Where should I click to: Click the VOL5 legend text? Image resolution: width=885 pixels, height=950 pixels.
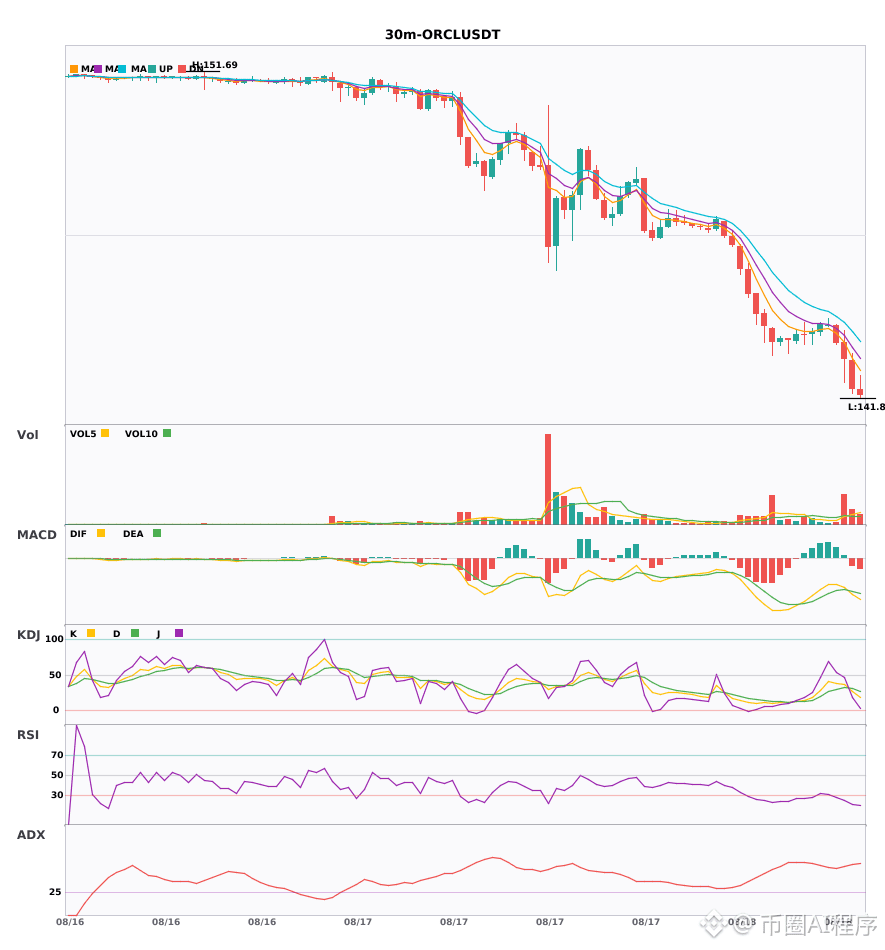click(83, 434)
